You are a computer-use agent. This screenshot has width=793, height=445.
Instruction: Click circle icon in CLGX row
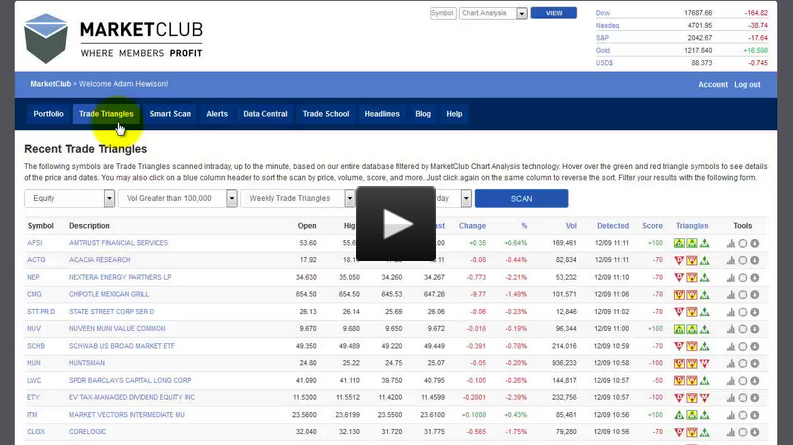(x=743, y=432)
